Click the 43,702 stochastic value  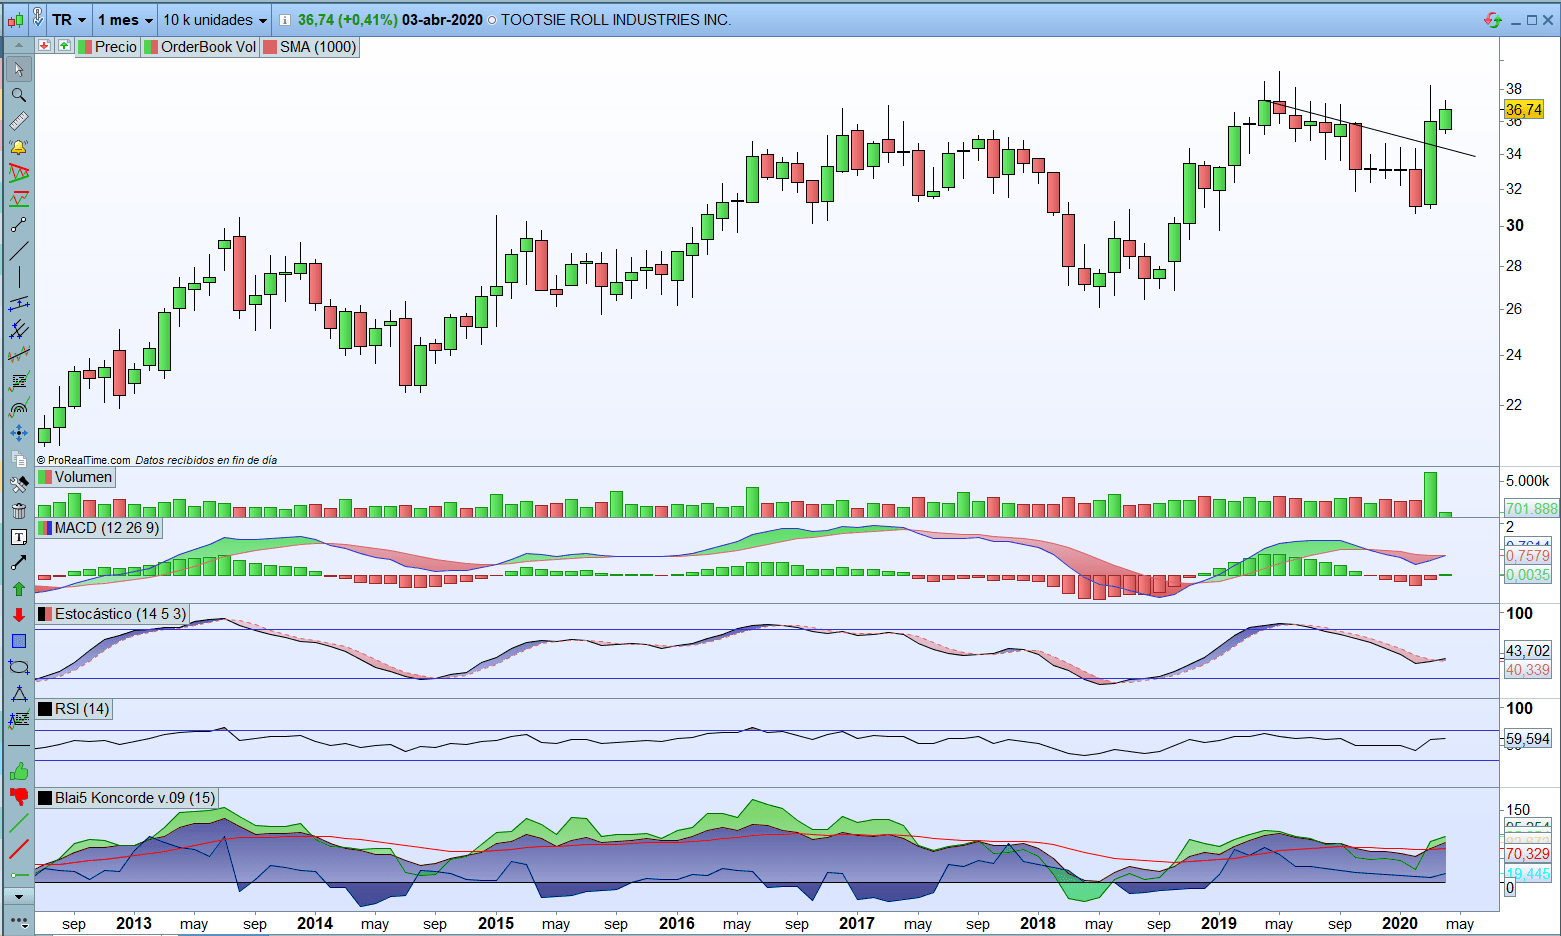pyautogui.click(x=1528, y=651)
